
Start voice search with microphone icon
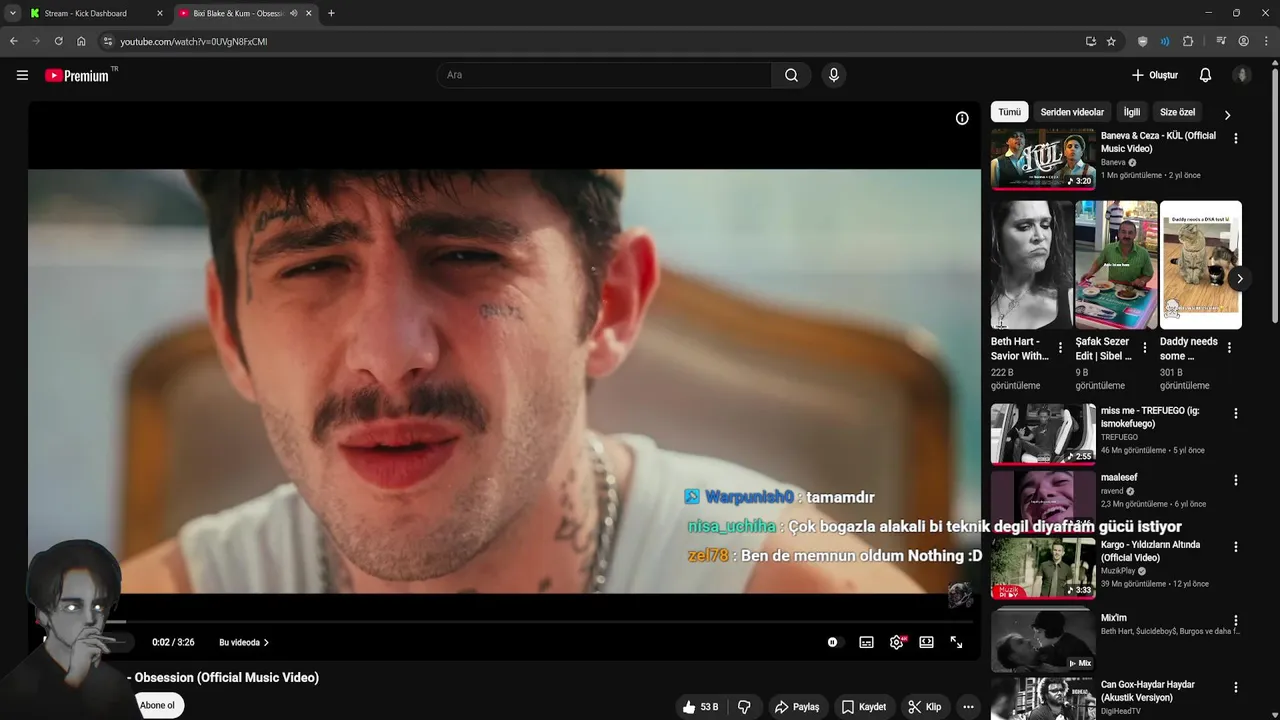click(833, 75)
